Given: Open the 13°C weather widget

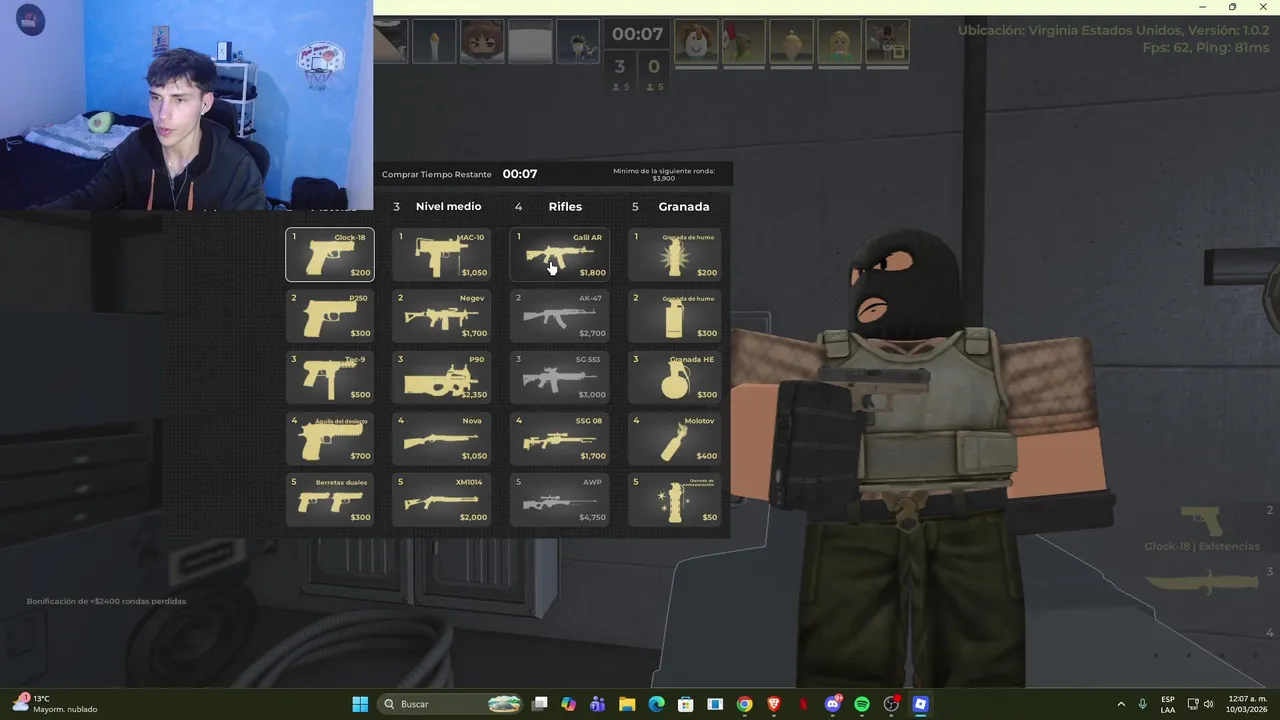Looking at the screenshot, I should tap(55, 704).
